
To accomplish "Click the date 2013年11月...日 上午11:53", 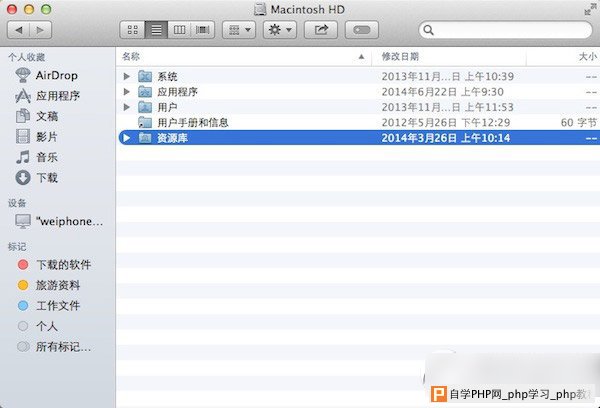I will [448, 107].
